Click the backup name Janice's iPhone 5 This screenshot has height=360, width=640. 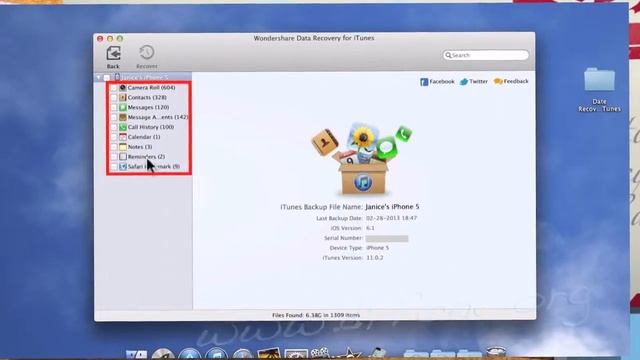(x=392, y=207)
